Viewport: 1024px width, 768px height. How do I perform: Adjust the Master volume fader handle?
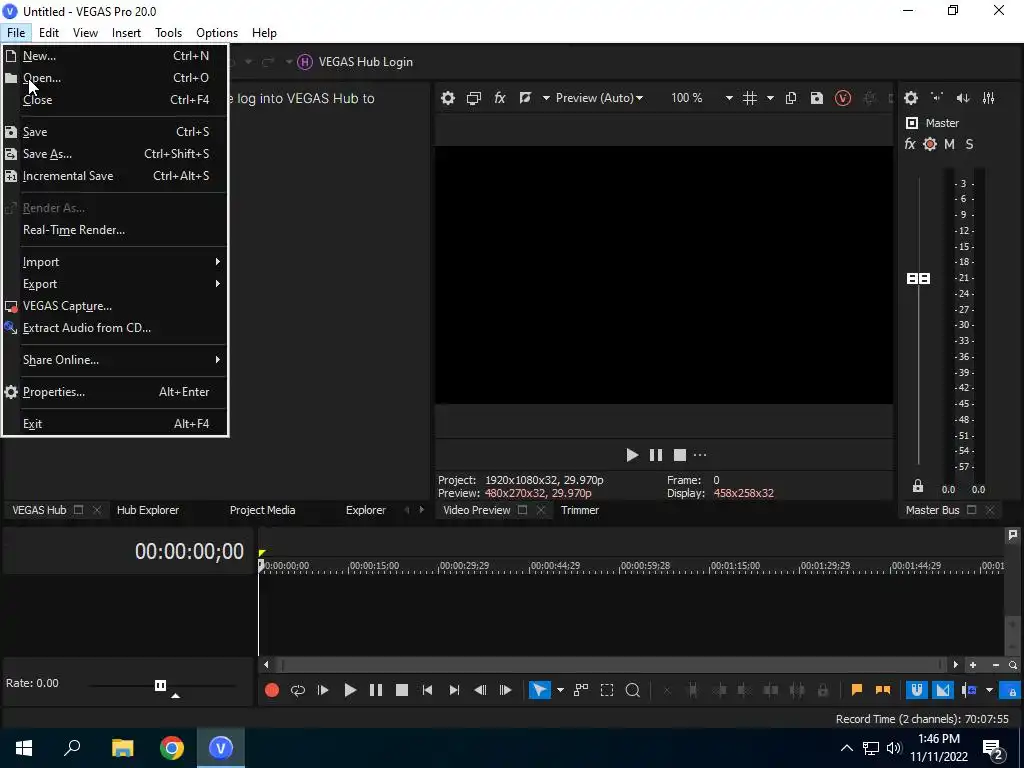pyautogui.click(x=918, y=279)
